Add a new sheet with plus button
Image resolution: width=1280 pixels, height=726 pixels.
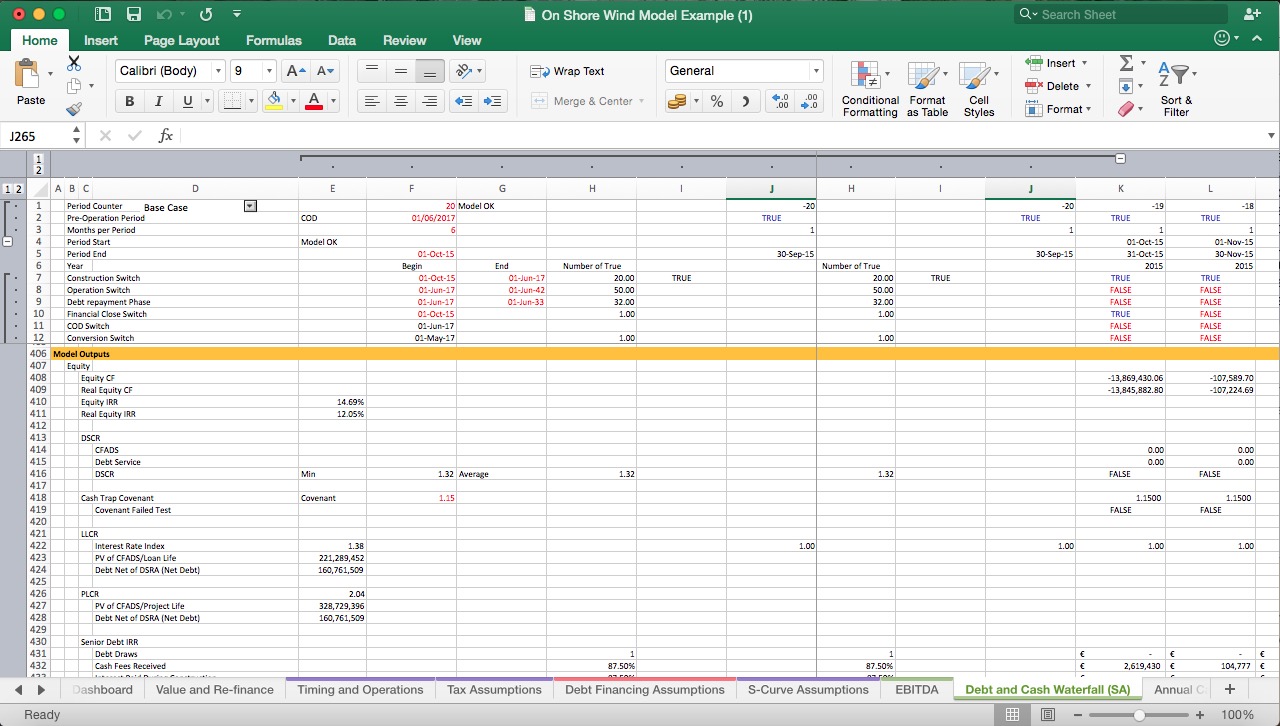[1229, 689]
